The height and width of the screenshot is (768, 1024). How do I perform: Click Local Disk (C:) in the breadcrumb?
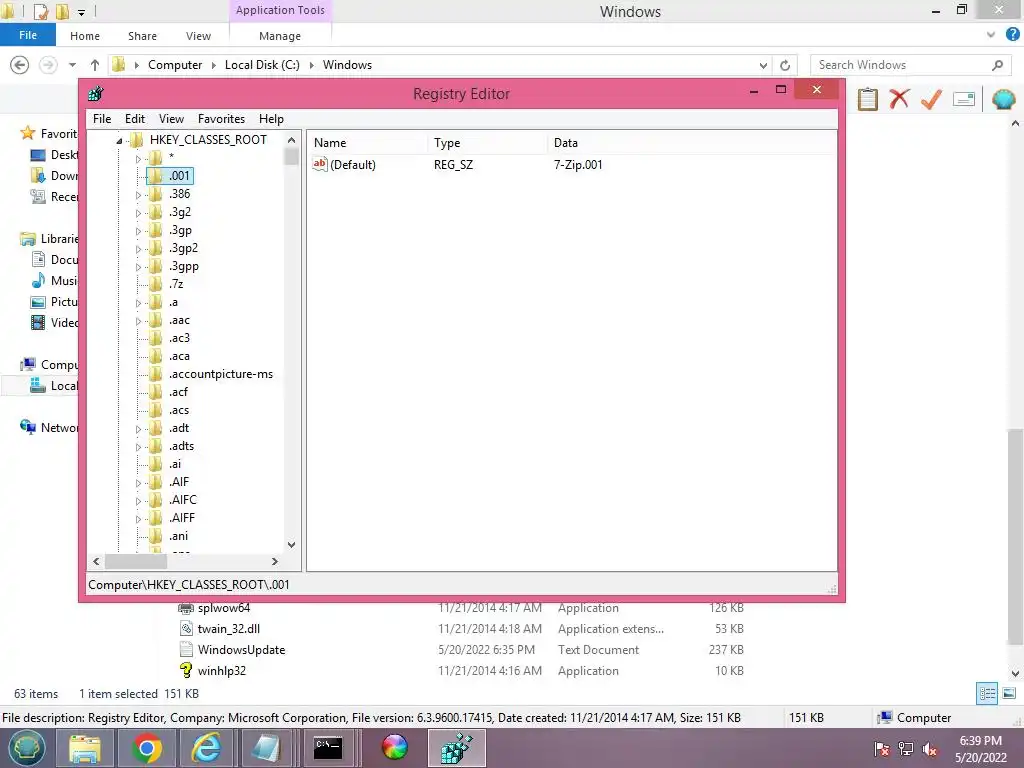click(x=262, y=65)
